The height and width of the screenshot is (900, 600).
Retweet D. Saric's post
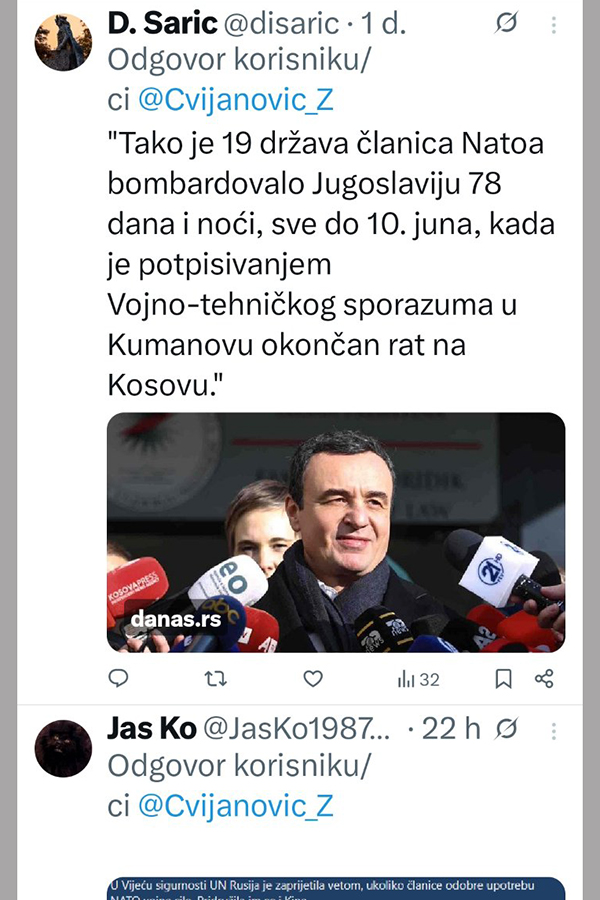[216, 679]
